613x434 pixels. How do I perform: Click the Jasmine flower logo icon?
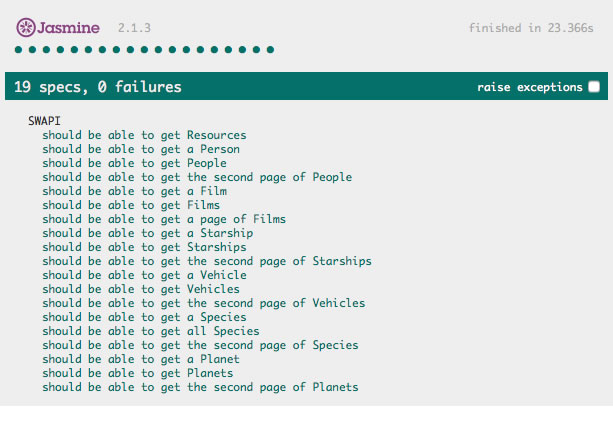[x=26, y=27]
